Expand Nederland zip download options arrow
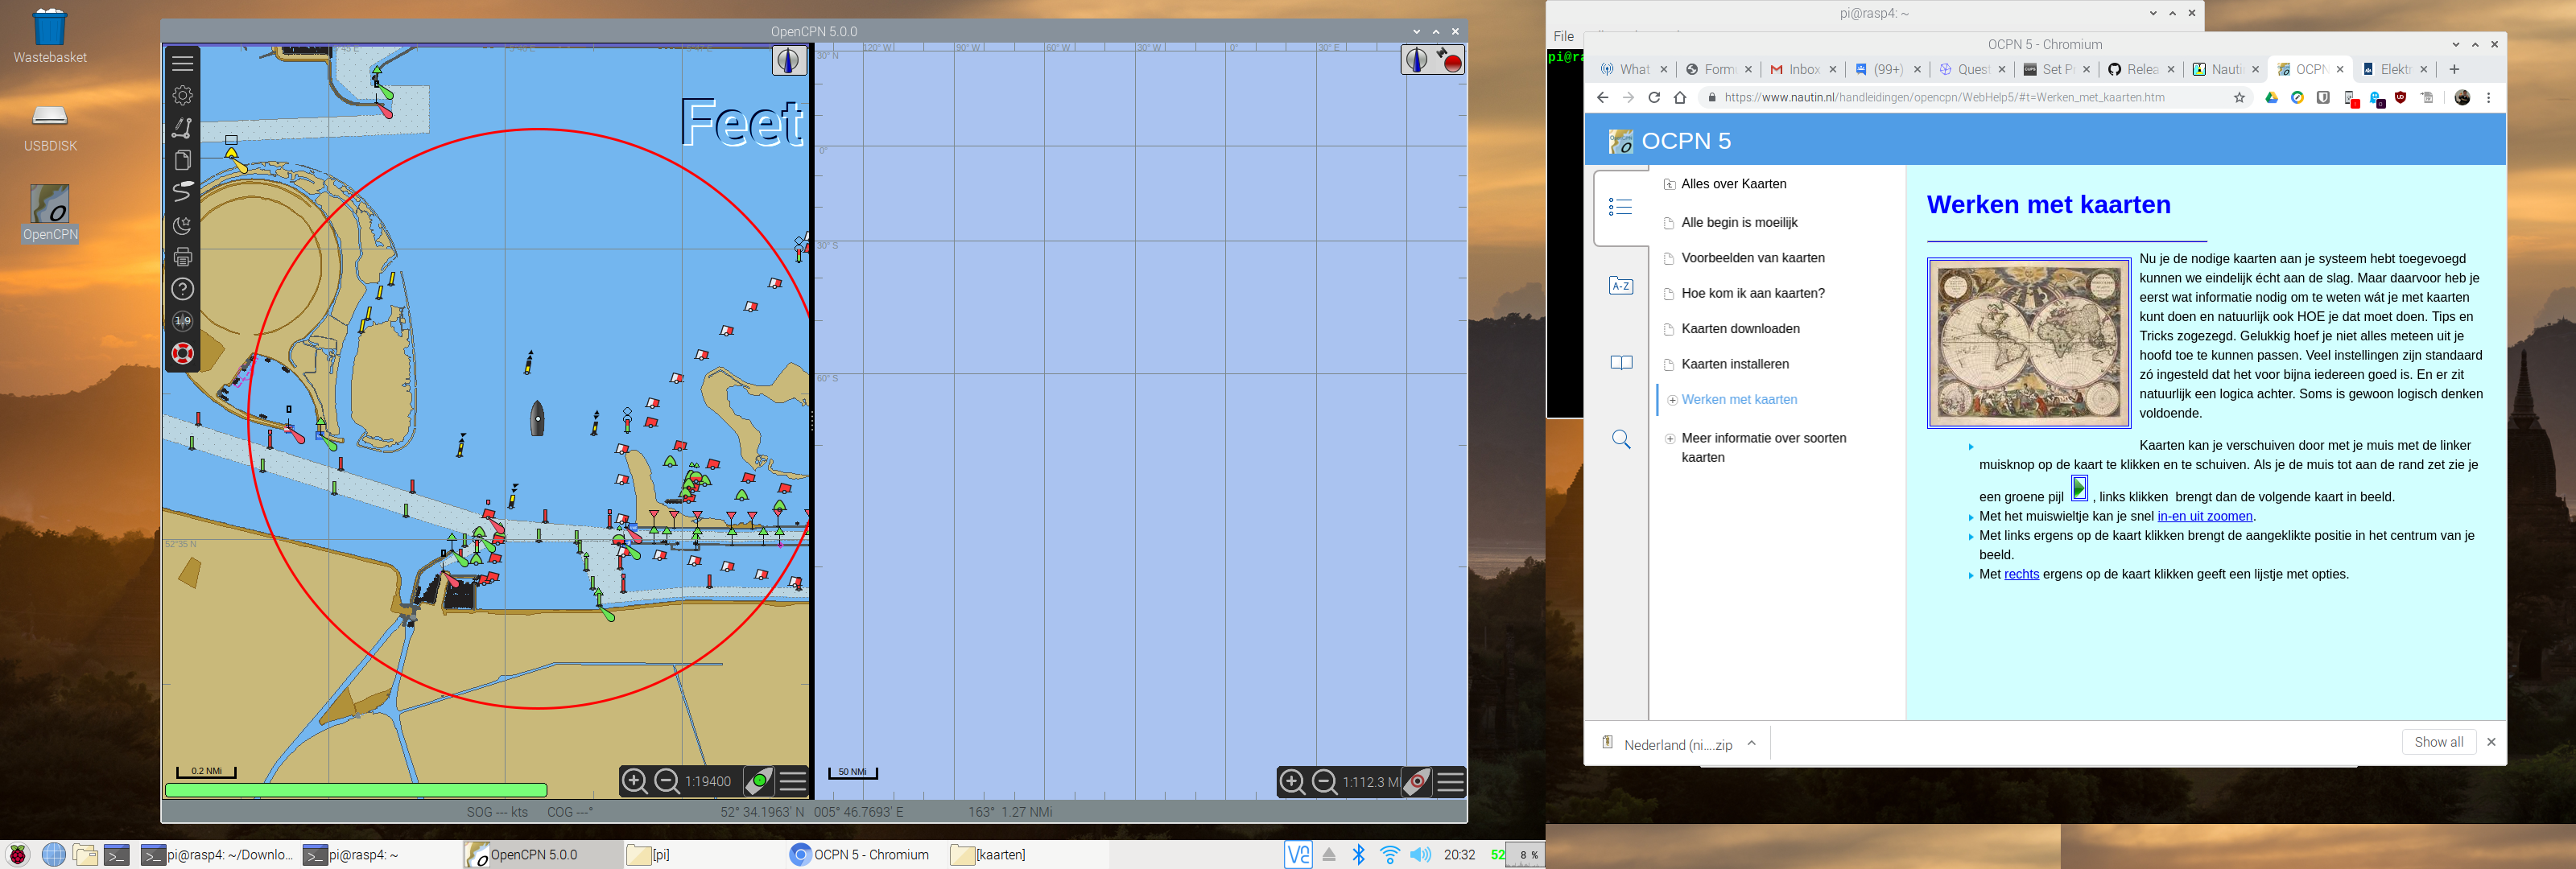This screenshot has width=2576, height=869. coord(1751,743)
